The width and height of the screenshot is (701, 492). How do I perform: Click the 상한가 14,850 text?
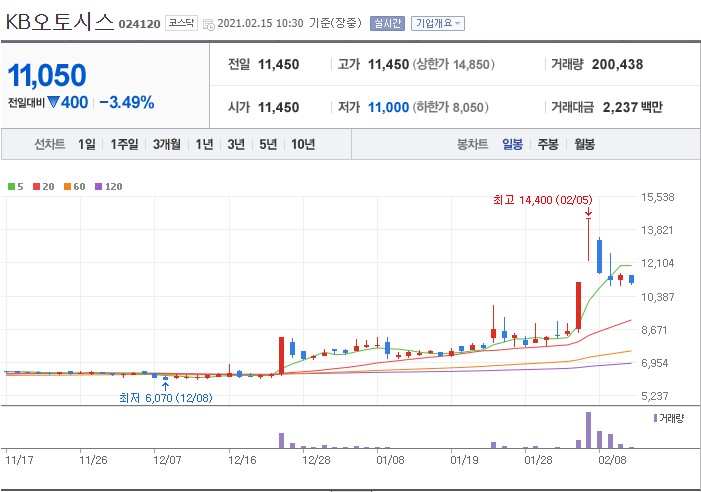click(453, 64)
